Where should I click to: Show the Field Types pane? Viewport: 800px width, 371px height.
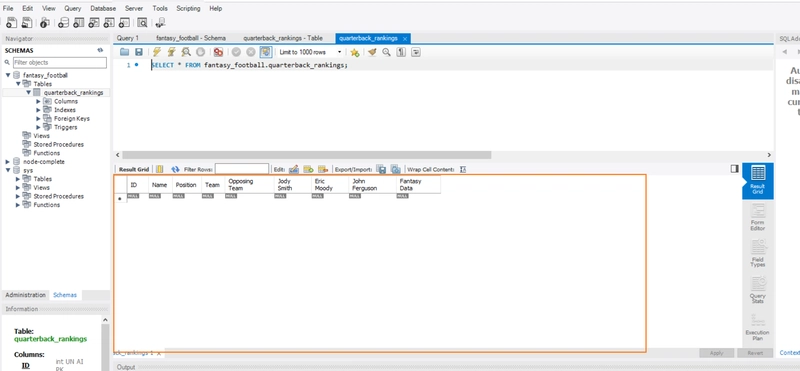tap(758, 254)
